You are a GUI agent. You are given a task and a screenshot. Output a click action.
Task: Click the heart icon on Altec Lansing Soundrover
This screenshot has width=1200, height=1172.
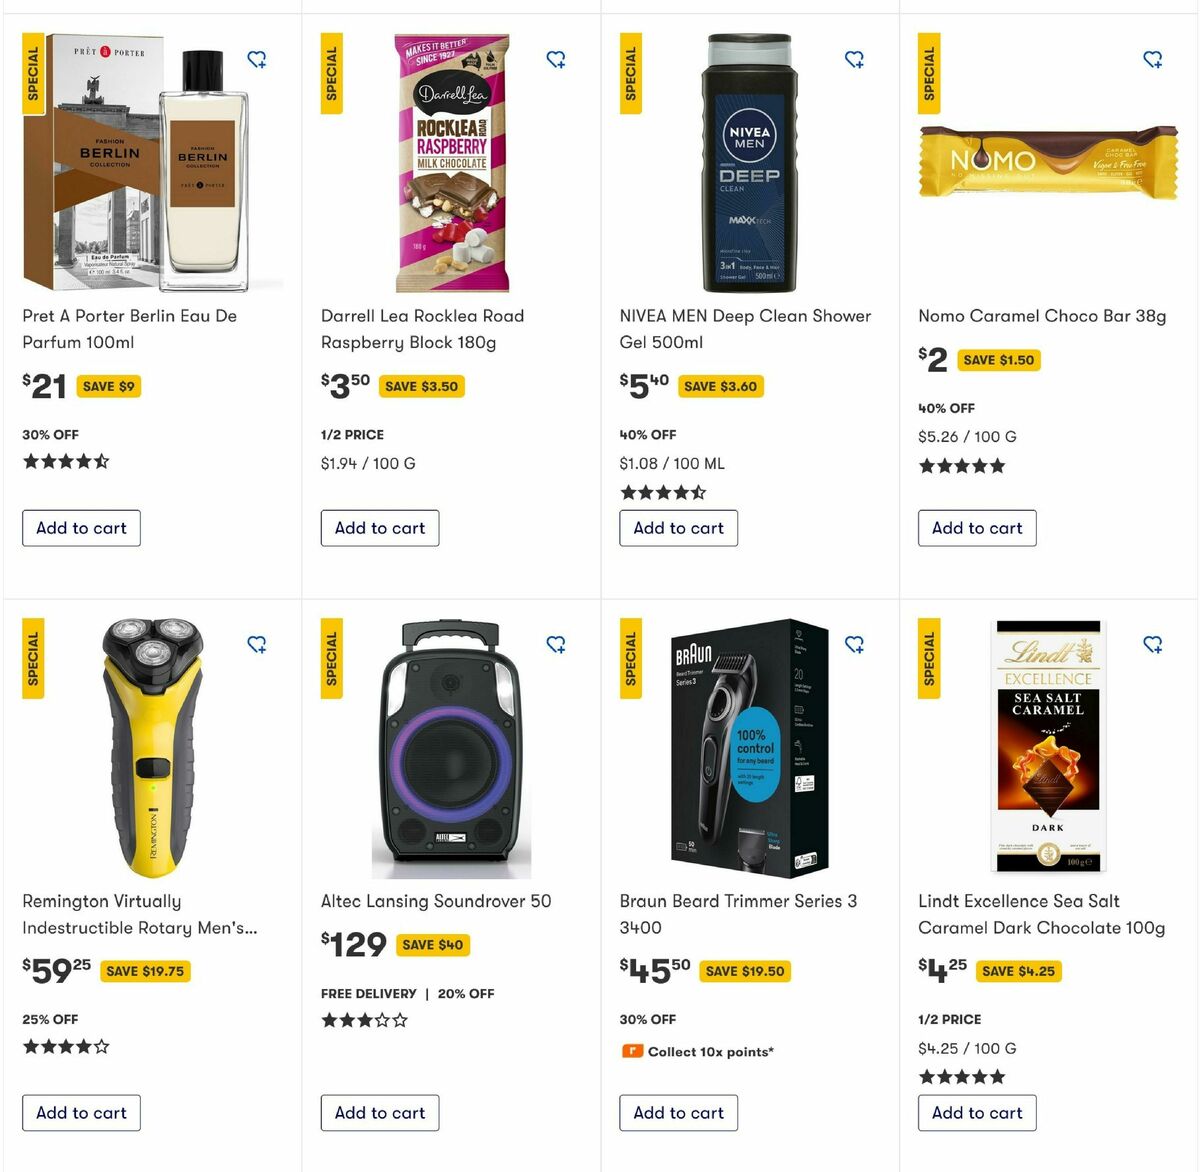pos(556,645)
